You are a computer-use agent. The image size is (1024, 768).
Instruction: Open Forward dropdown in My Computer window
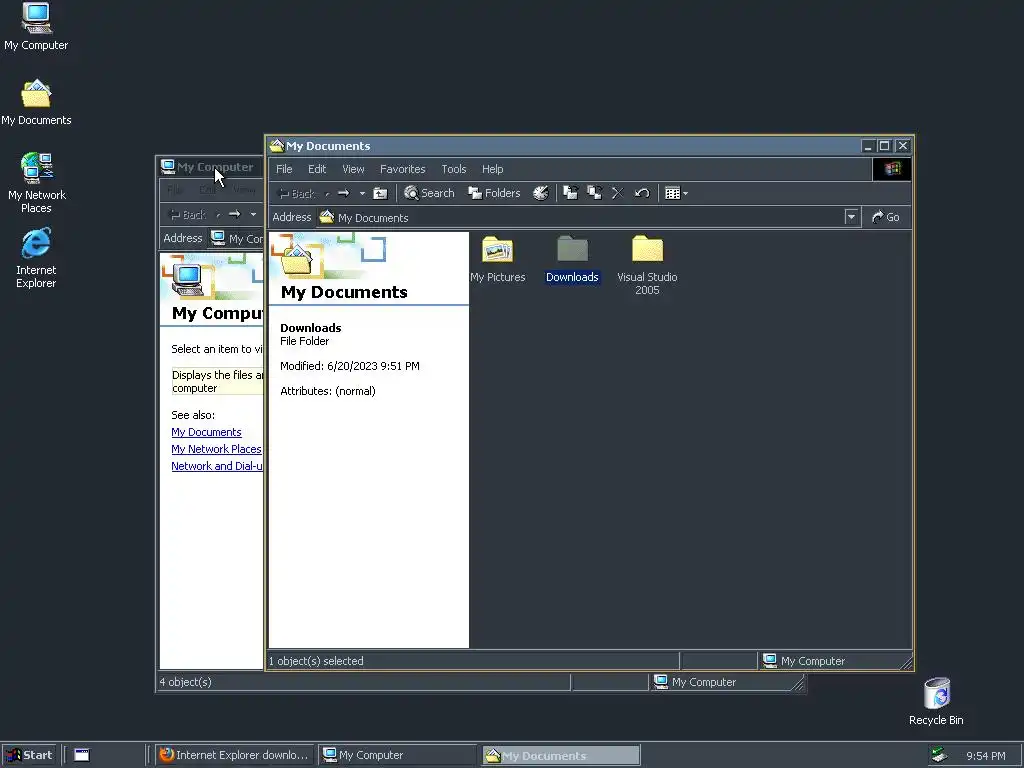point(253,214)
